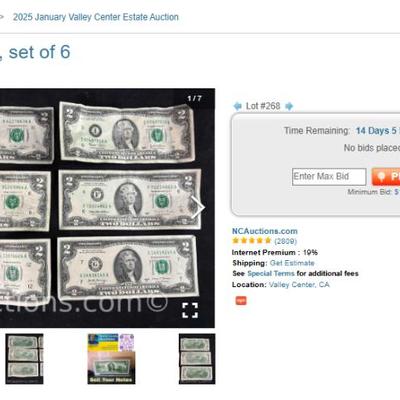Open the Special Terms link
The height and width of the screenshot is (400, 400).
point(271,274)
